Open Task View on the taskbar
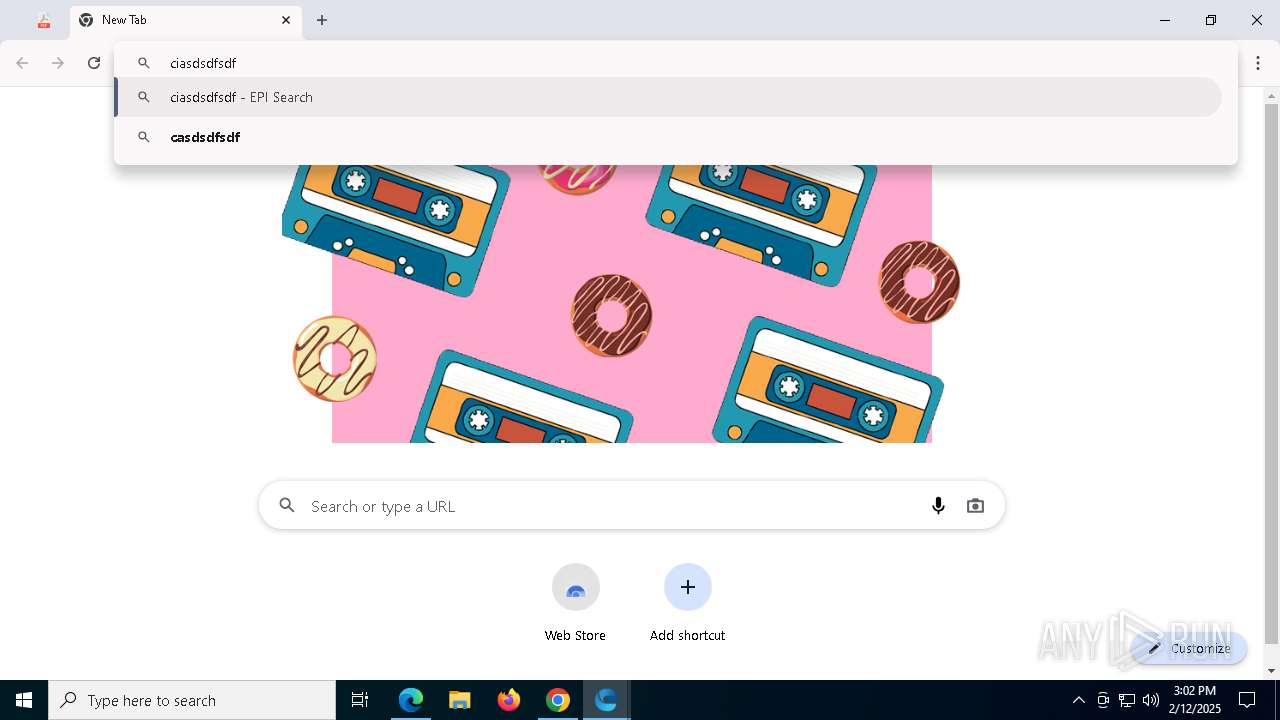 360,700
